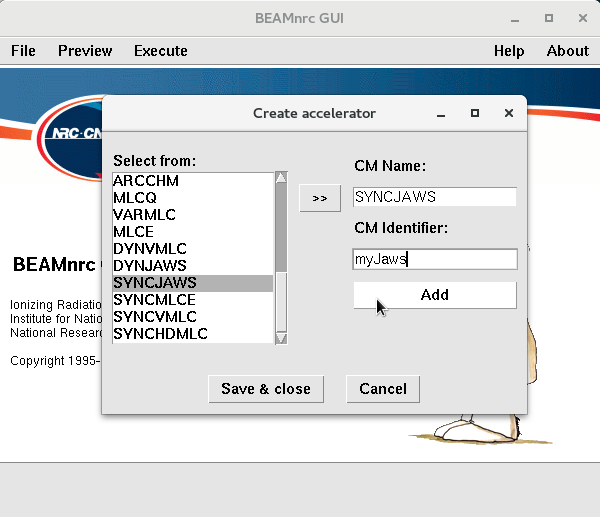Close the Create accelerator dialog
The width and height of the screenshot is (600, 517).
[509, 113]
